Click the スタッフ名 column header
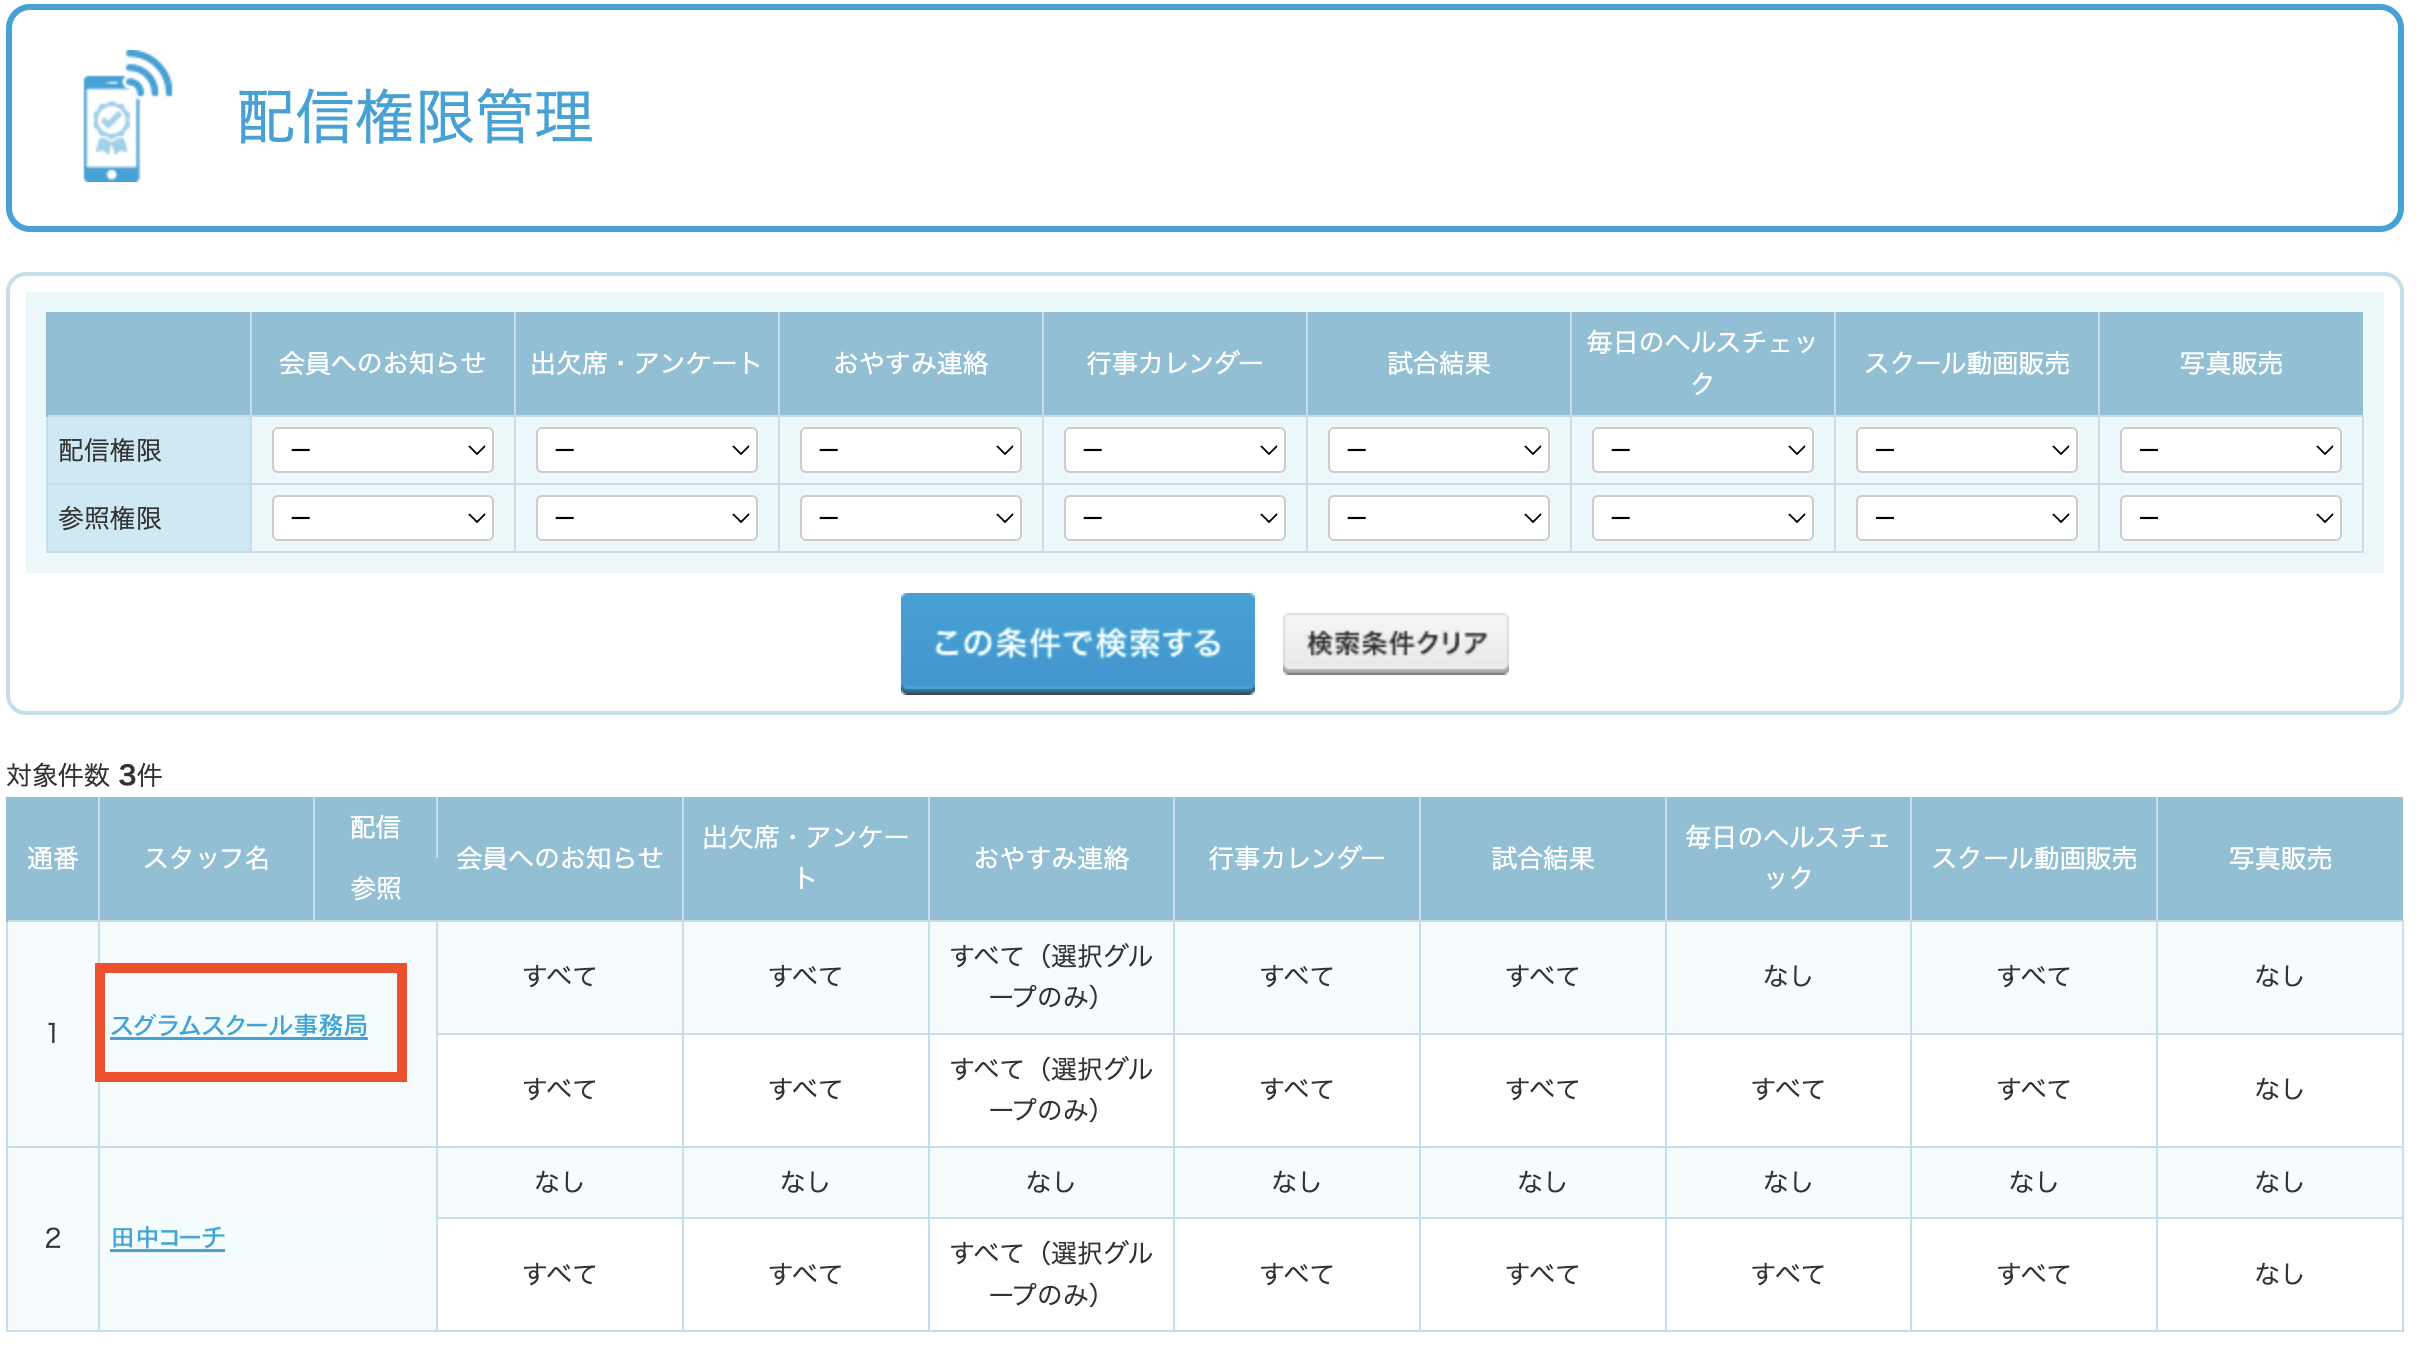This screenshot has height=1350, width=2418. (207, 858)
